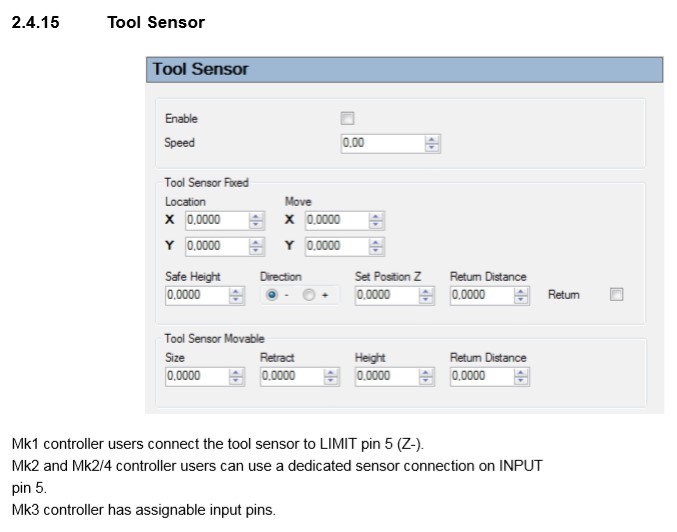Step the Retract spinner arrows
This screenshot has width=677, height=532.
click(x=332, y=376)
